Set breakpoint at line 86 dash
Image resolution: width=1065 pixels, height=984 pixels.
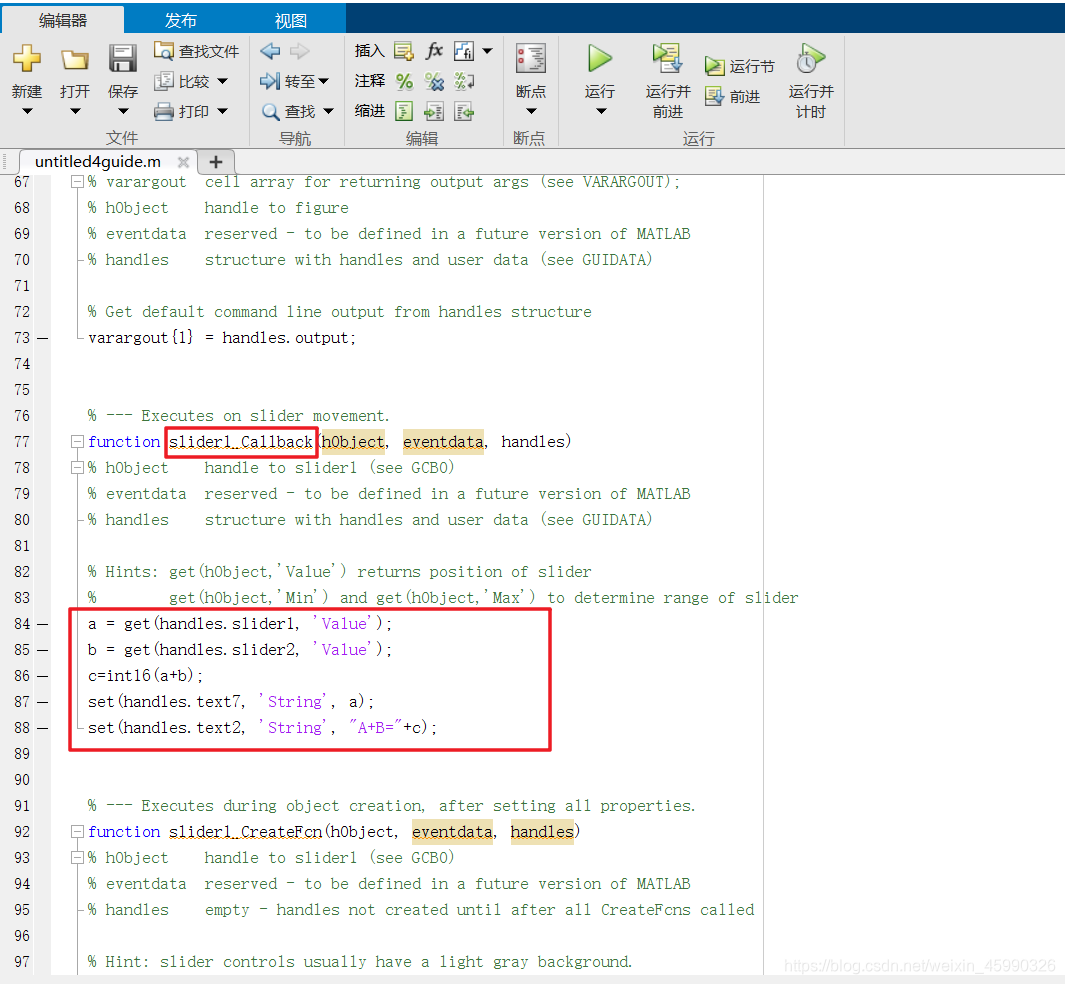pyautogui.click(x=43, y=676)
